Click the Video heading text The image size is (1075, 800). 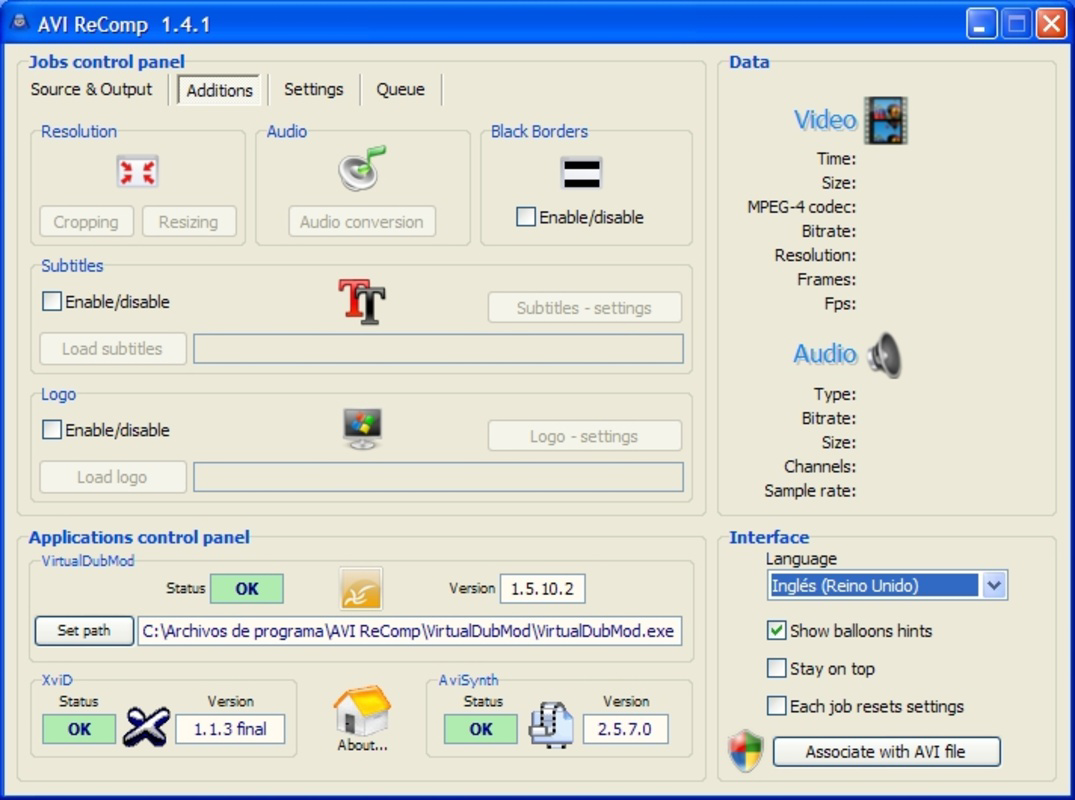pos(825,120)
